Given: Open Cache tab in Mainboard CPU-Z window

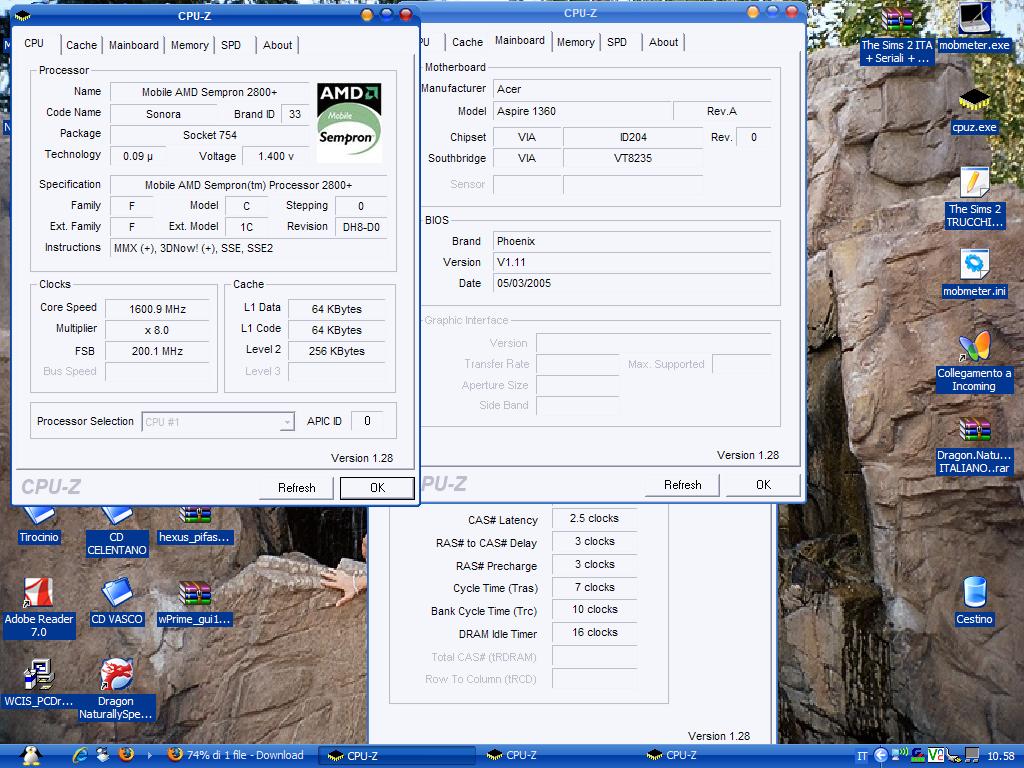Looking at the screenshot, I should 467,42.
